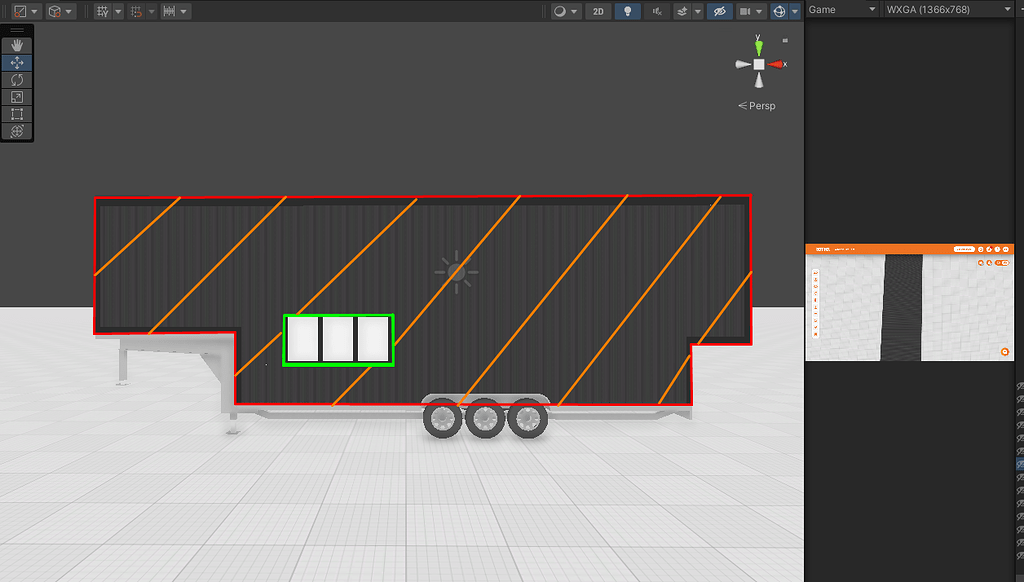Select the Rotate tool
Screen dimensions: 1024x582
click(16, 79)
